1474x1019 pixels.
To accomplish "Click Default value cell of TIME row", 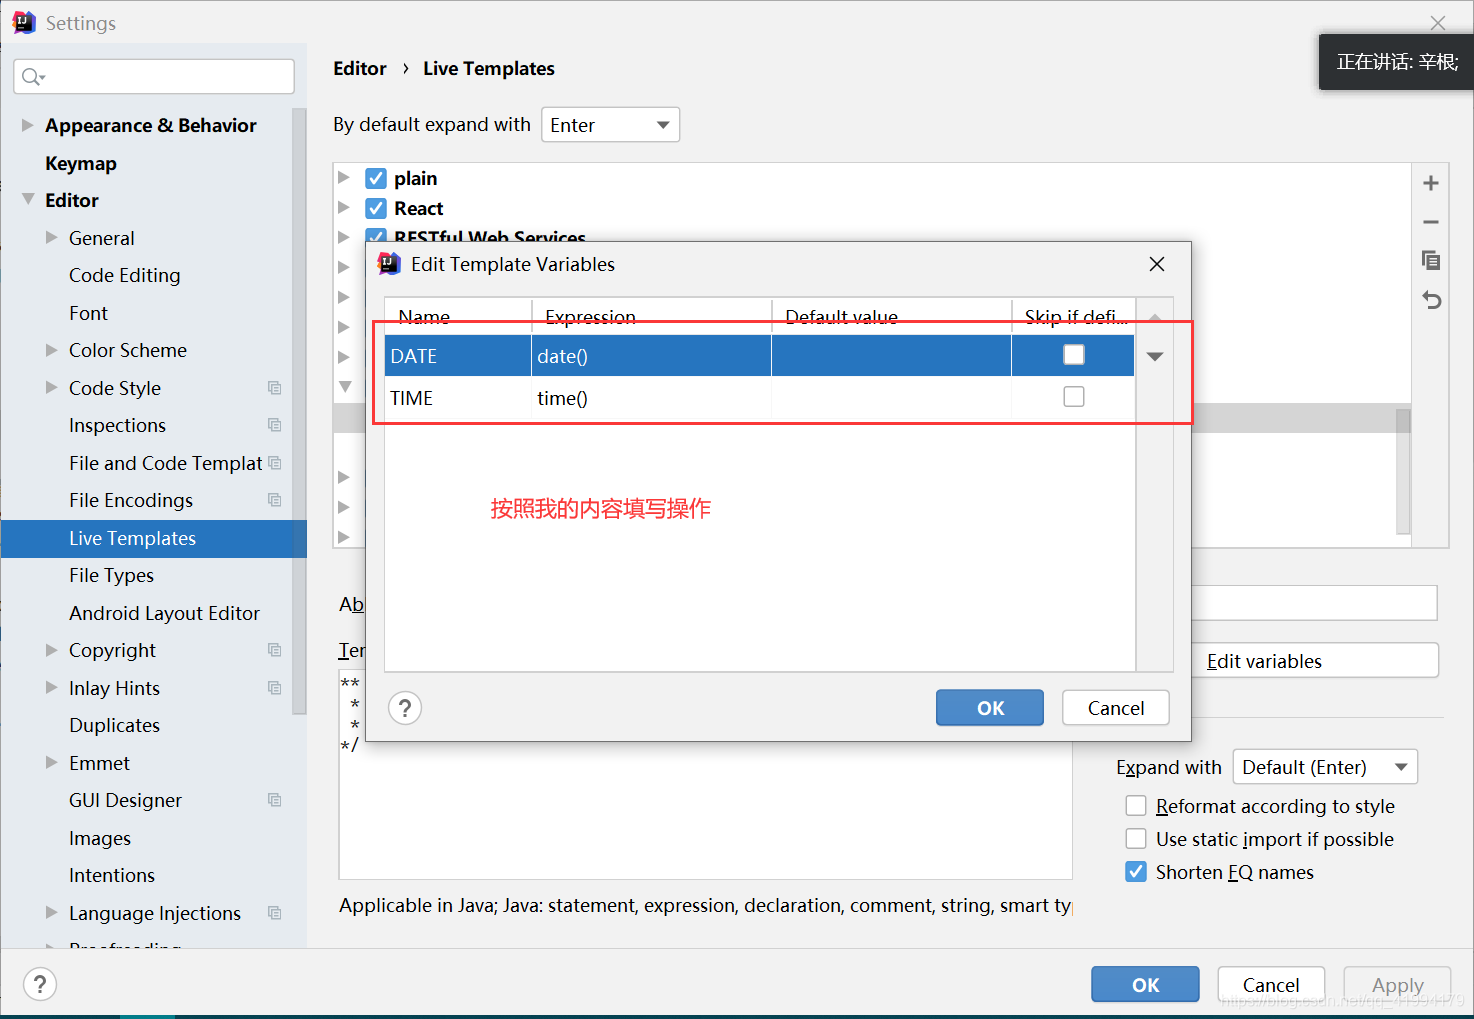I will (x=891, y=398).
